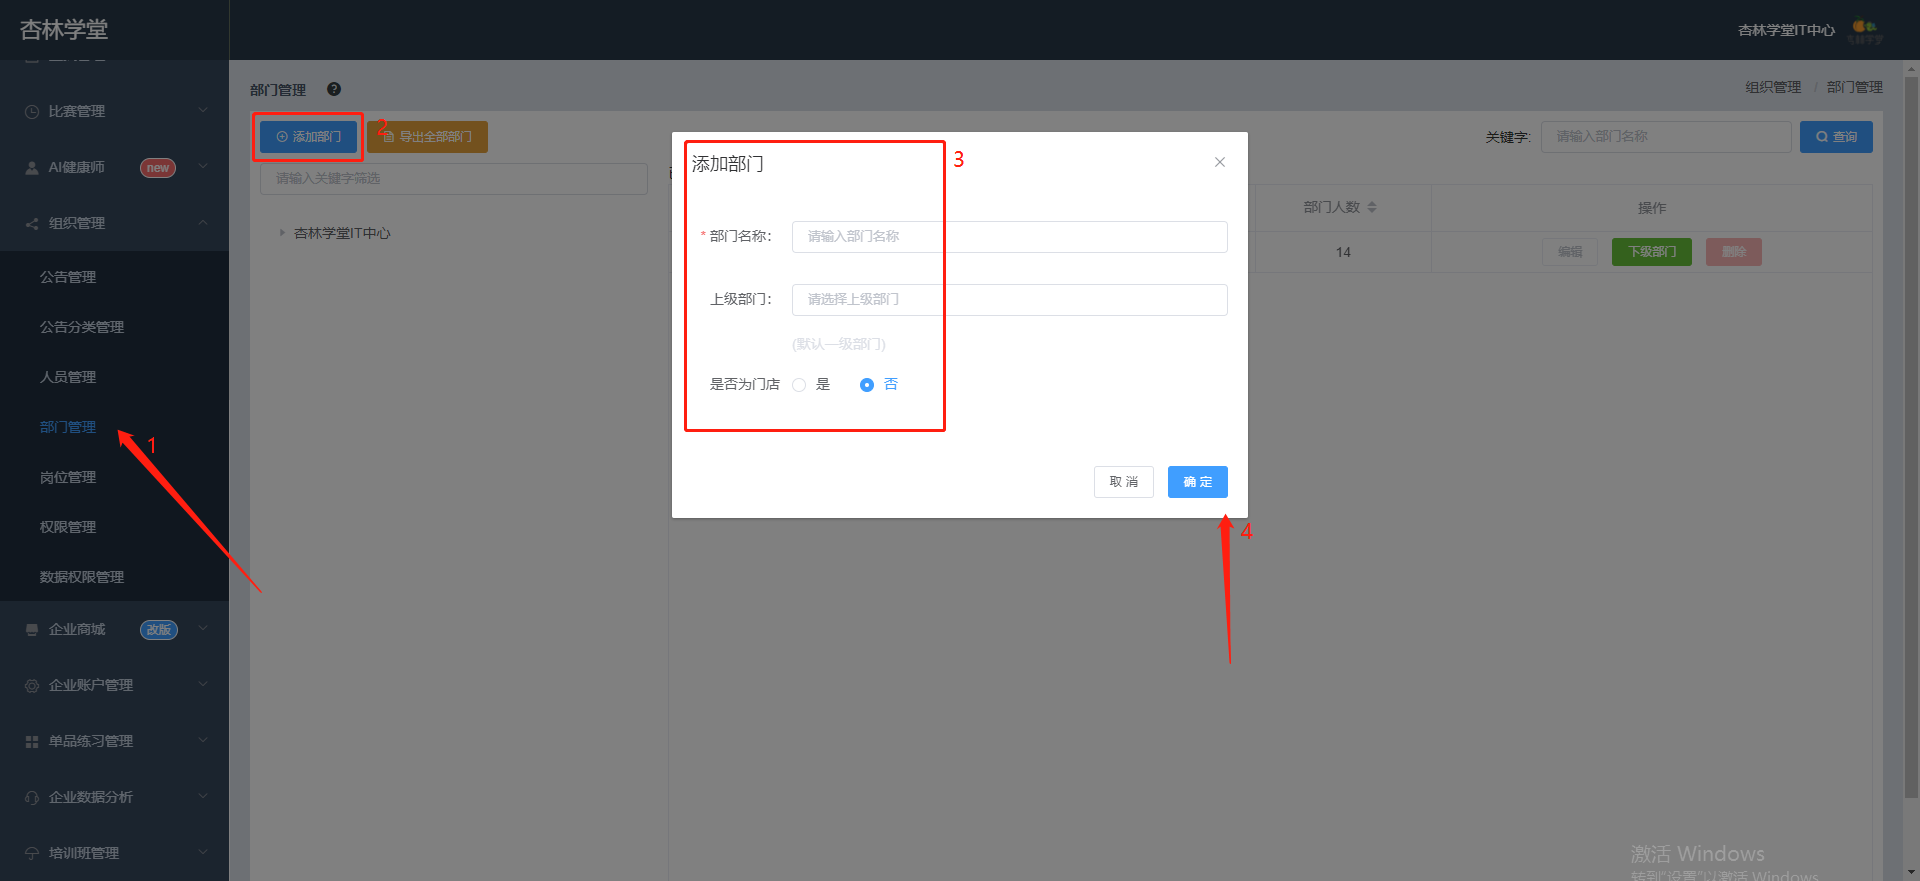
Task: Select 否 radio for 是否为门店
Action: tap(867, 385)
